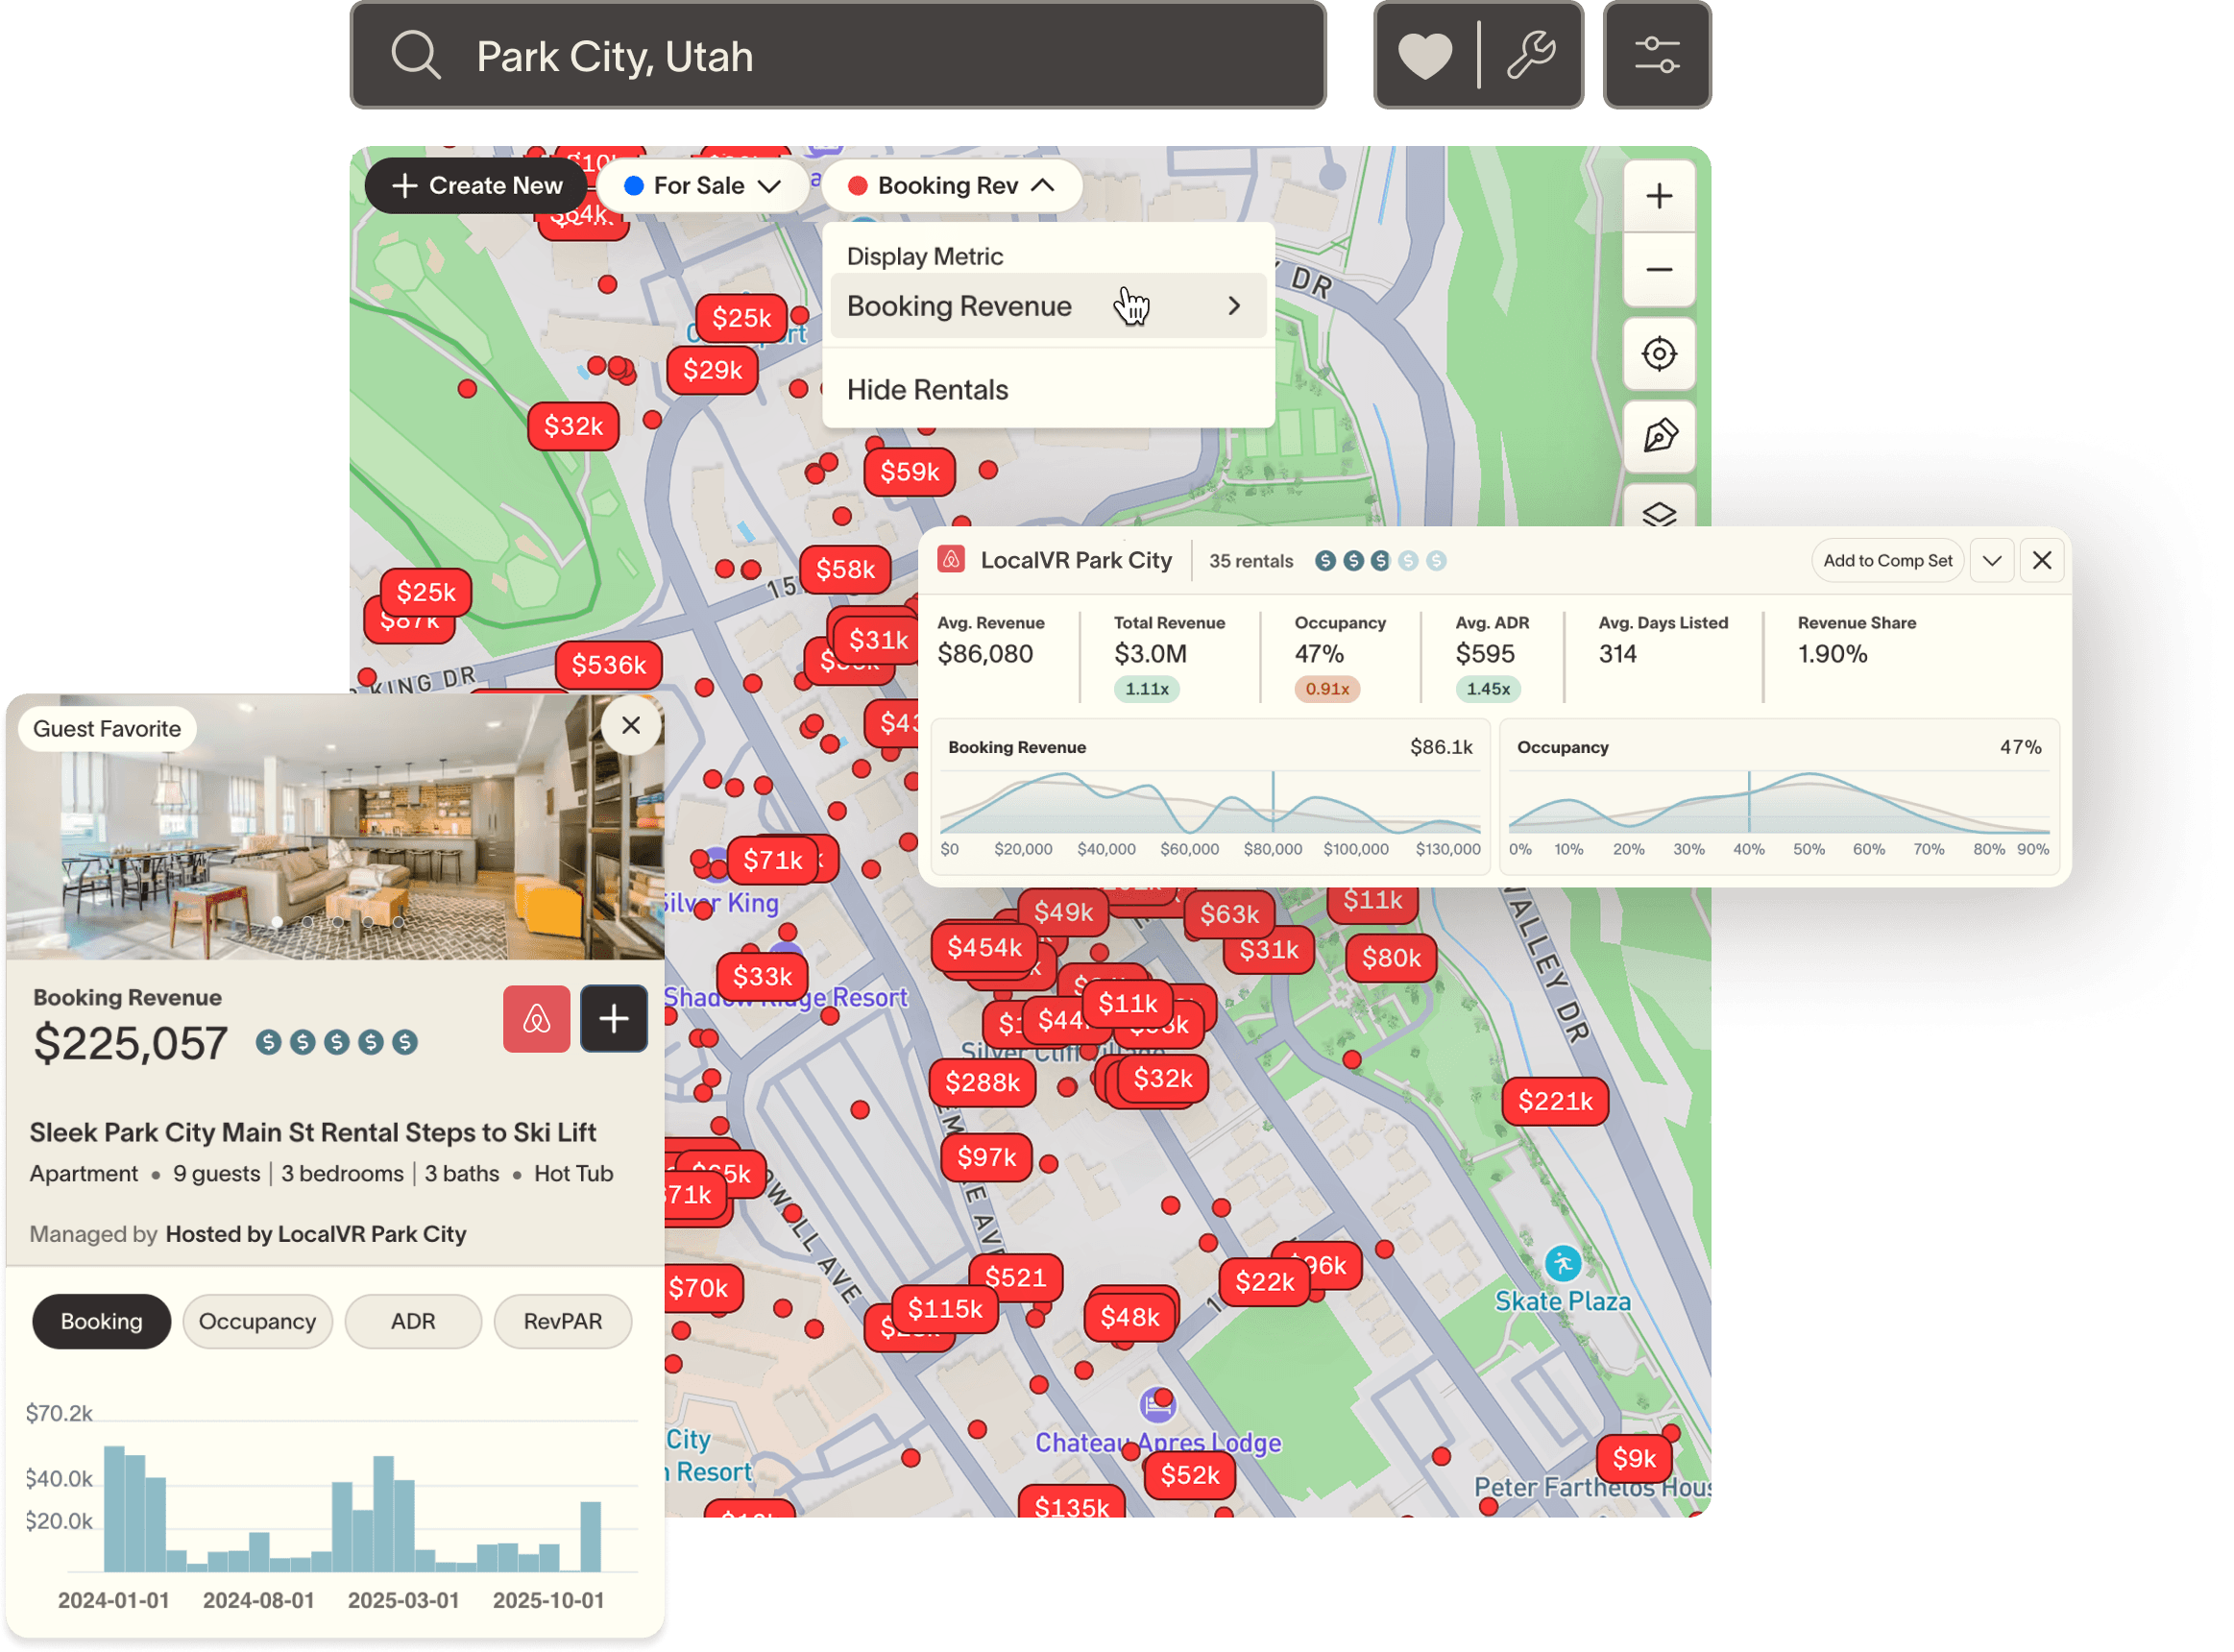Click the plus icon on the property card

tap(614, 1018)
